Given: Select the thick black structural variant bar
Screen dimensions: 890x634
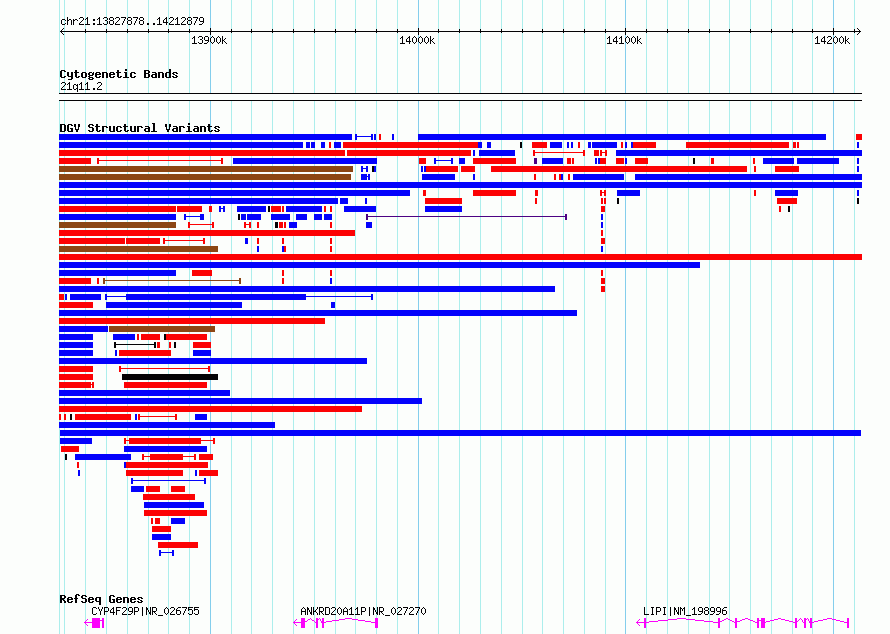Looking at the screenshot, I should coord(170,377).
